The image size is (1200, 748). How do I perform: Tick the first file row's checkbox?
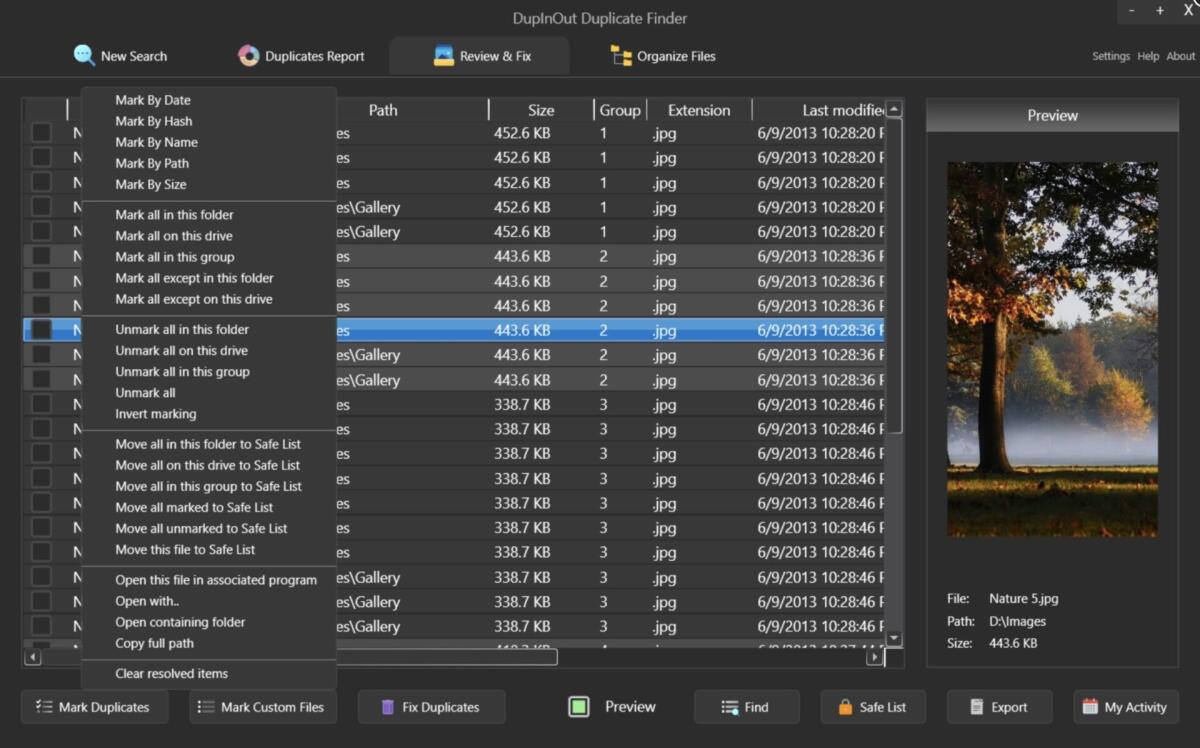coord(40,132)
